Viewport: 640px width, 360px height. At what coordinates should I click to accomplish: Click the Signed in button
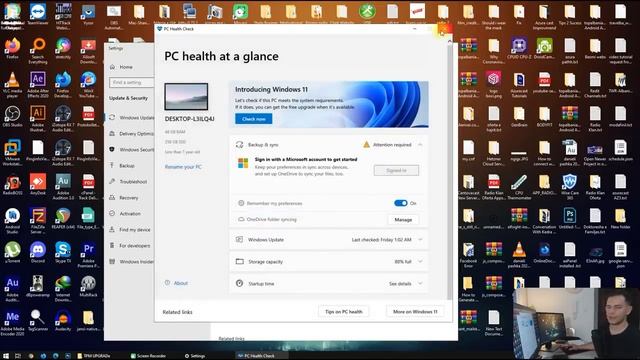coord(396,170)
